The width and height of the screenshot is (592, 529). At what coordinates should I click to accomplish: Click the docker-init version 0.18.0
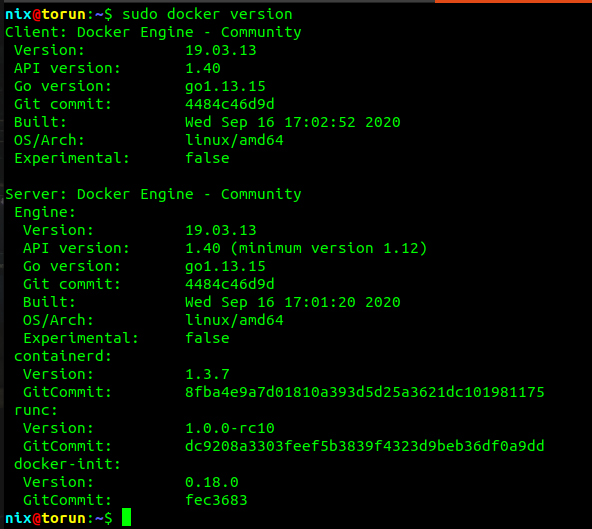tap(212, 482)
